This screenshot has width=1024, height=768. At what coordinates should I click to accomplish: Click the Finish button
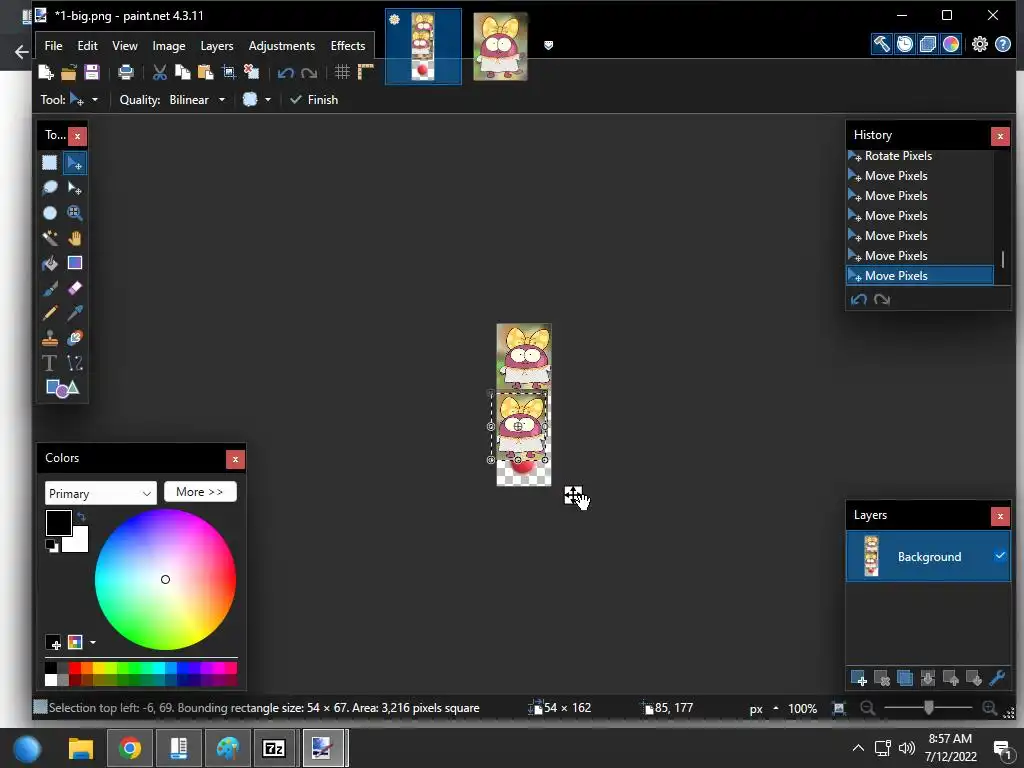(x=314, y=100)
